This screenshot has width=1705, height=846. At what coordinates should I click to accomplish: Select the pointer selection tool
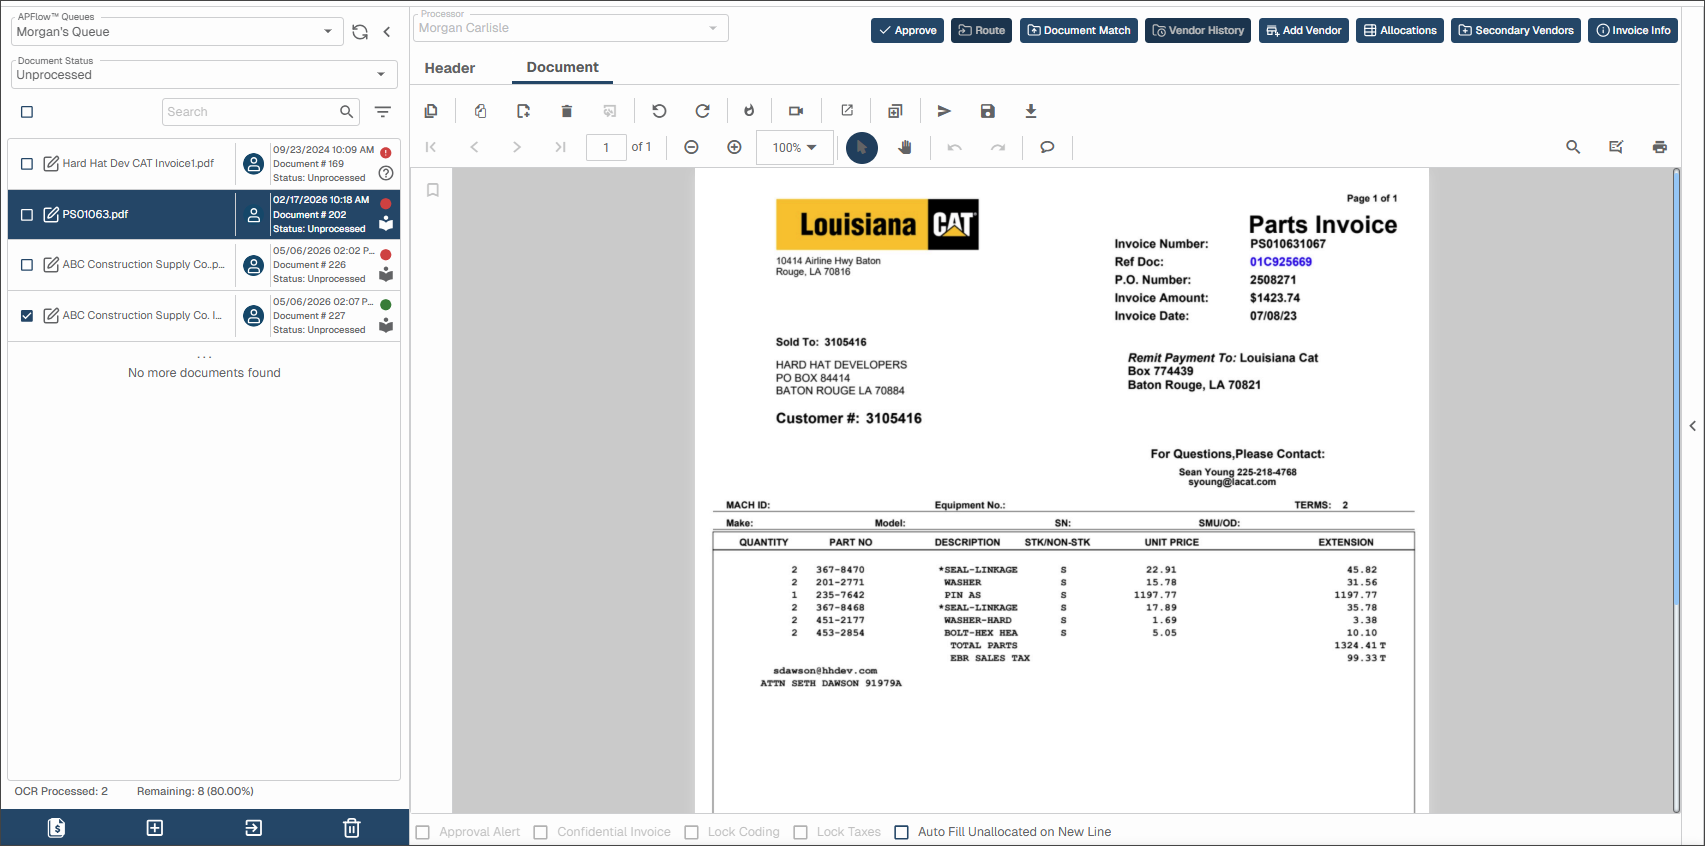862,147
